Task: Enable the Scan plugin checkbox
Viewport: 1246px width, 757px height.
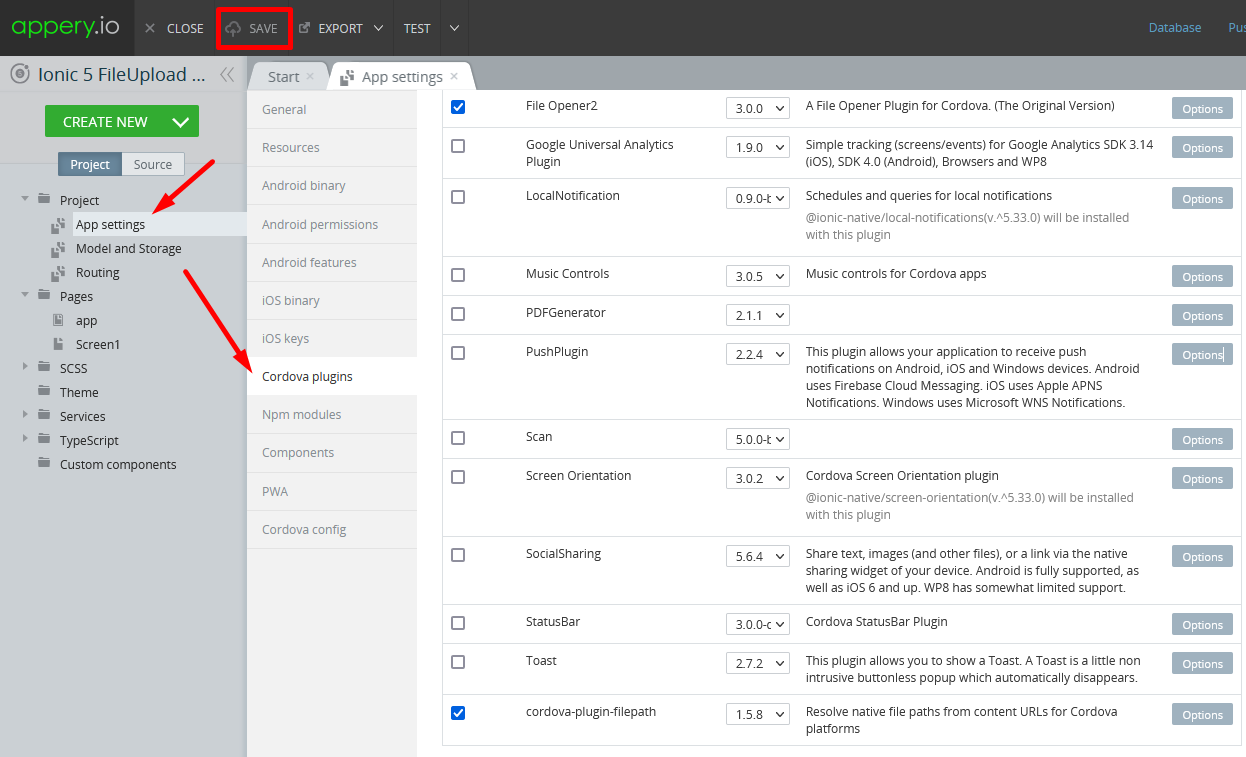Action: click(x=458, y=438)
